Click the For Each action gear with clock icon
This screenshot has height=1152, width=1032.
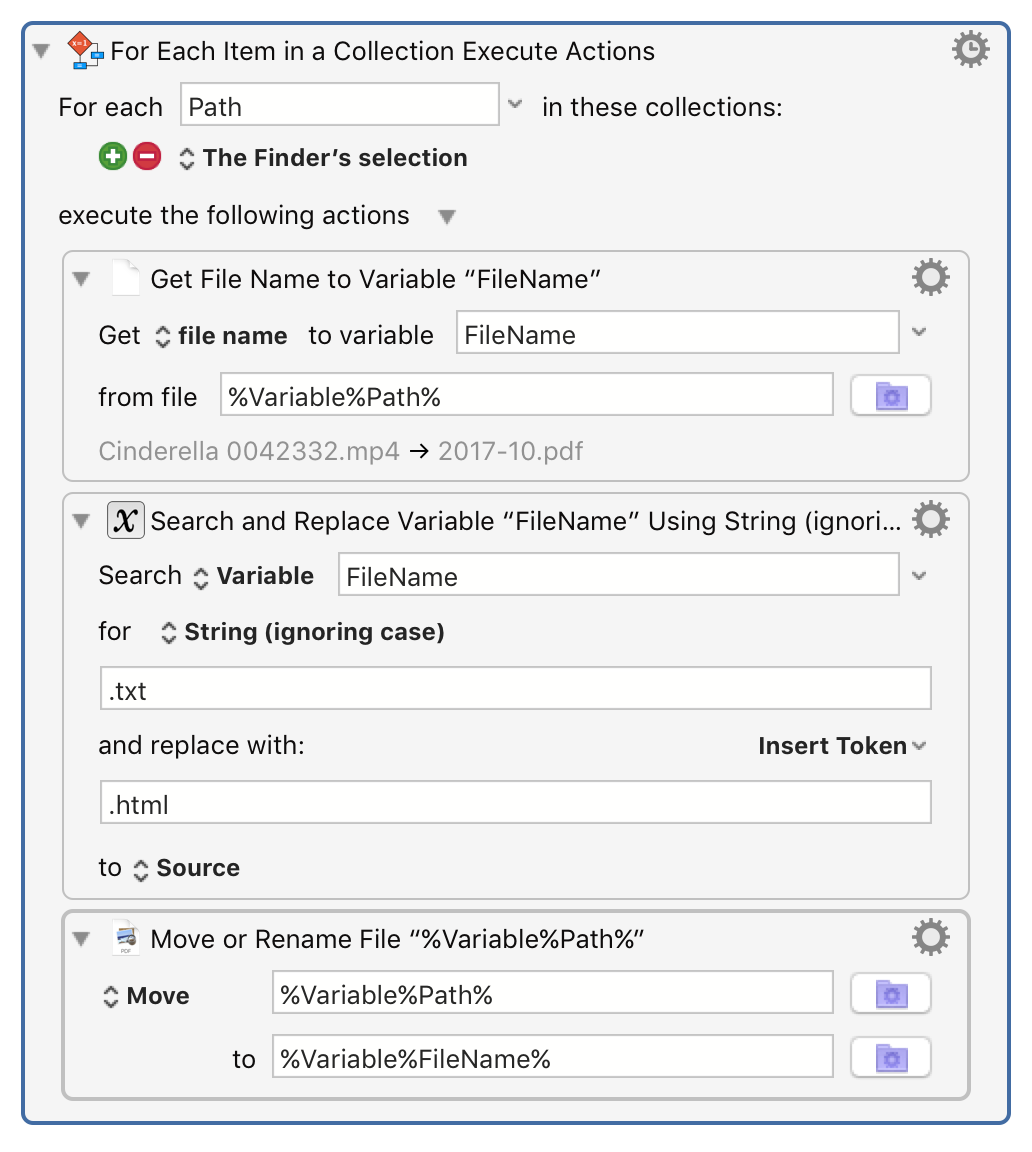[970, 50]
